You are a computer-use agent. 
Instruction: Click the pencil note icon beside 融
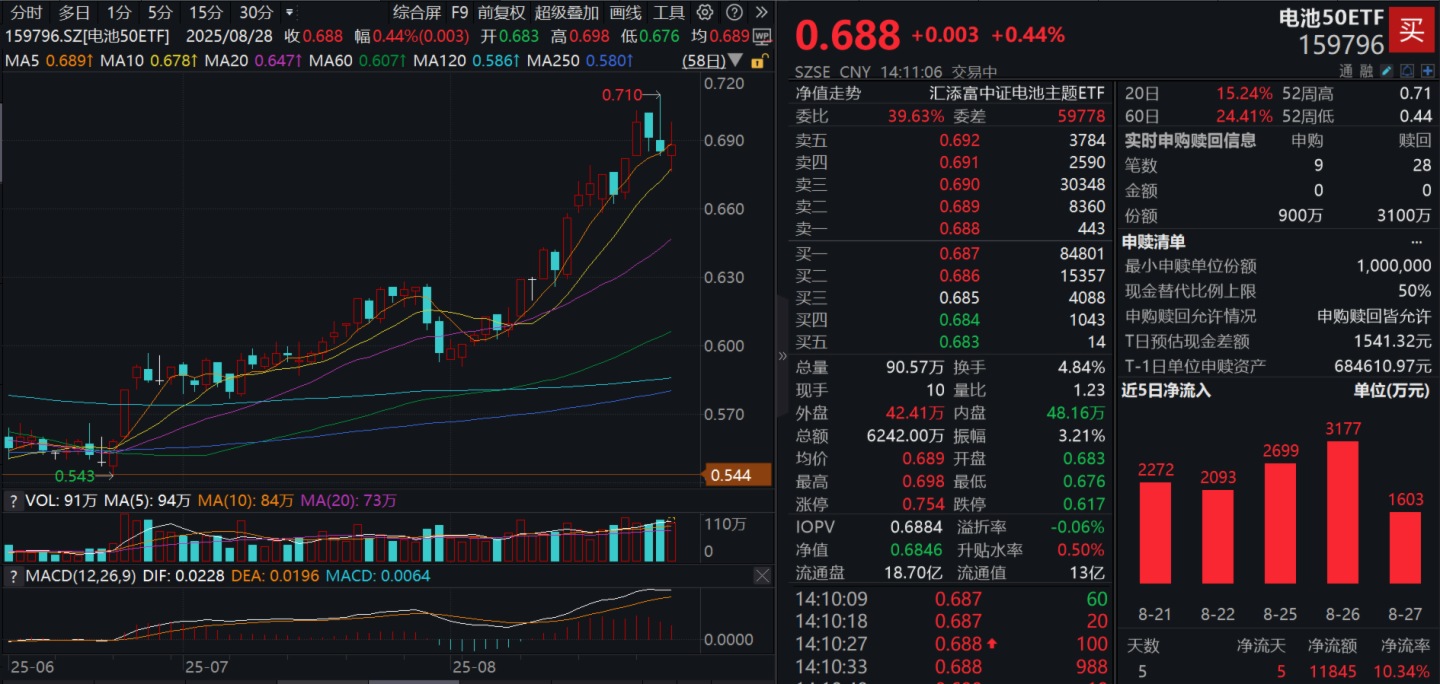point(1386,71)
